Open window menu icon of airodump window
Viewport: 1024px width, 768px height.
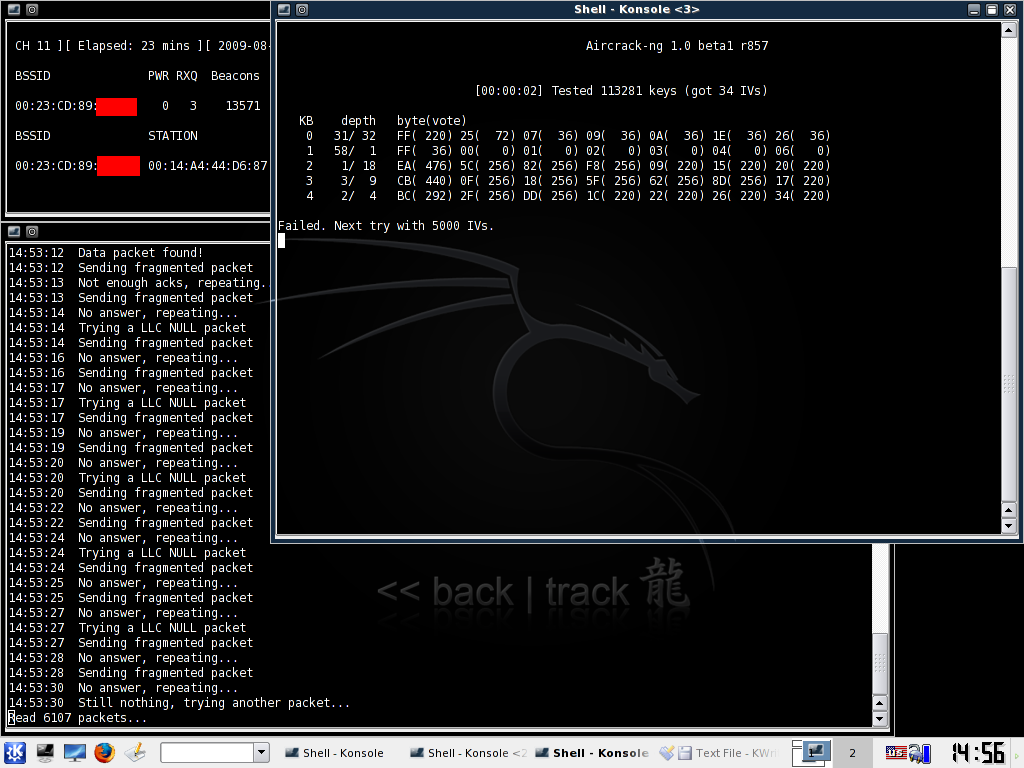coord(14,10)
